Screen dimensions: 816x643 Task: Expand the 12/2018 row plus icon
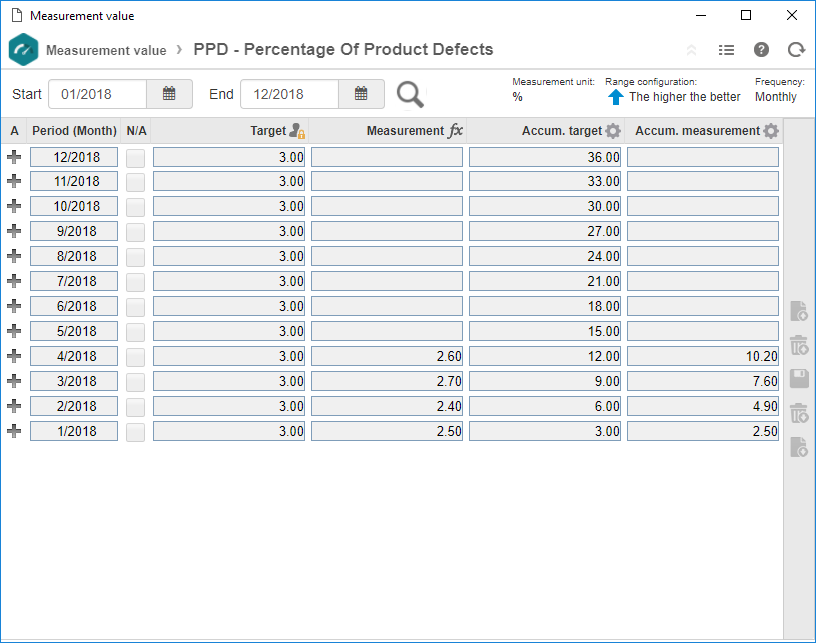point(14,157)
